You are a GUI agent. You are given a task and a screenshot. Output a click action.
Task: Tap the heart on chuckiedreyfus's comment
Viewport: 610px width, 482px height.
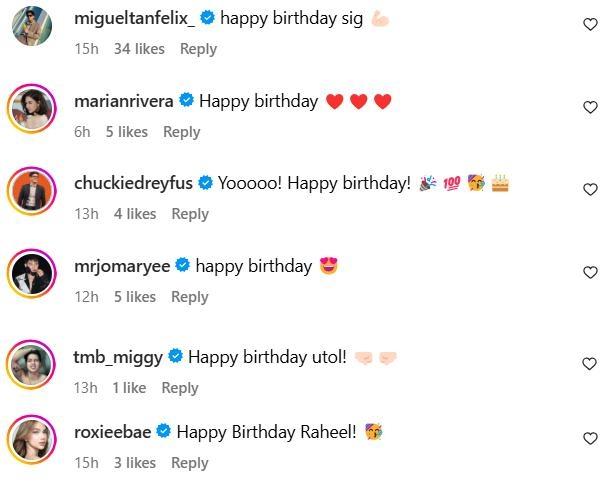pos(590,189)
